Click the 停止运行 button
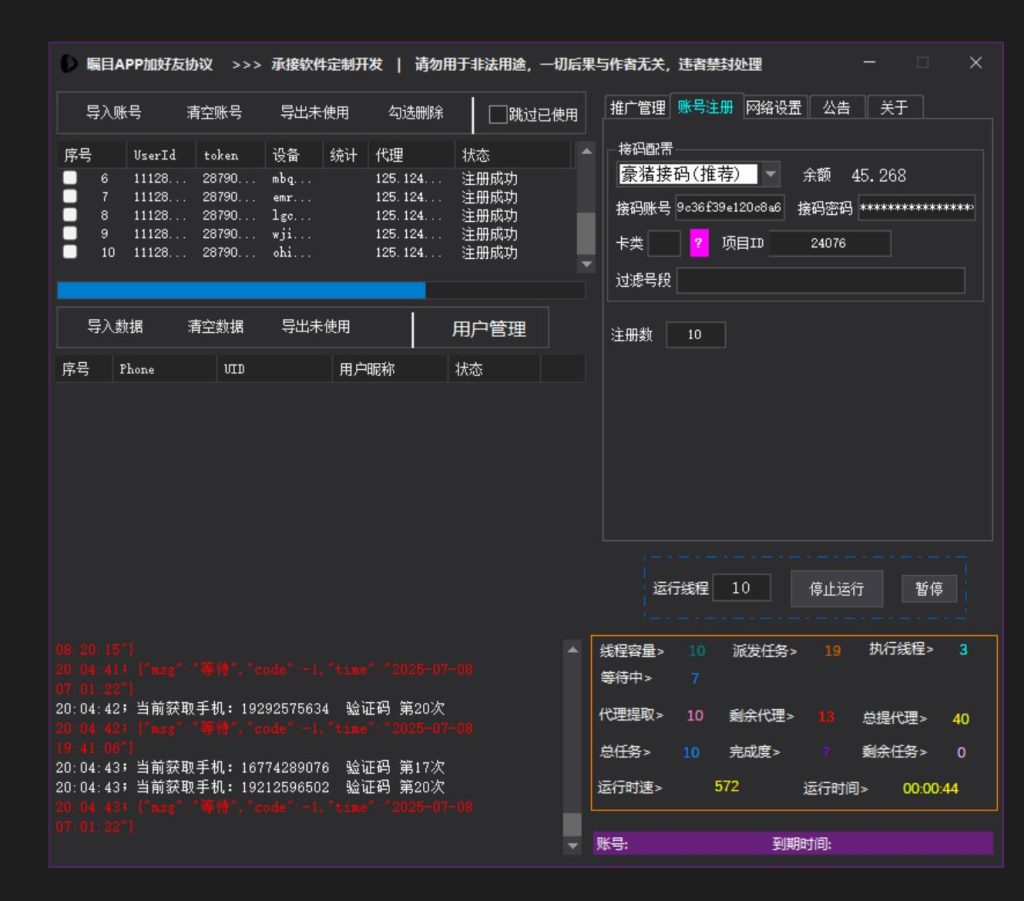Screen dimensions: 1024x901 point(836,588)
